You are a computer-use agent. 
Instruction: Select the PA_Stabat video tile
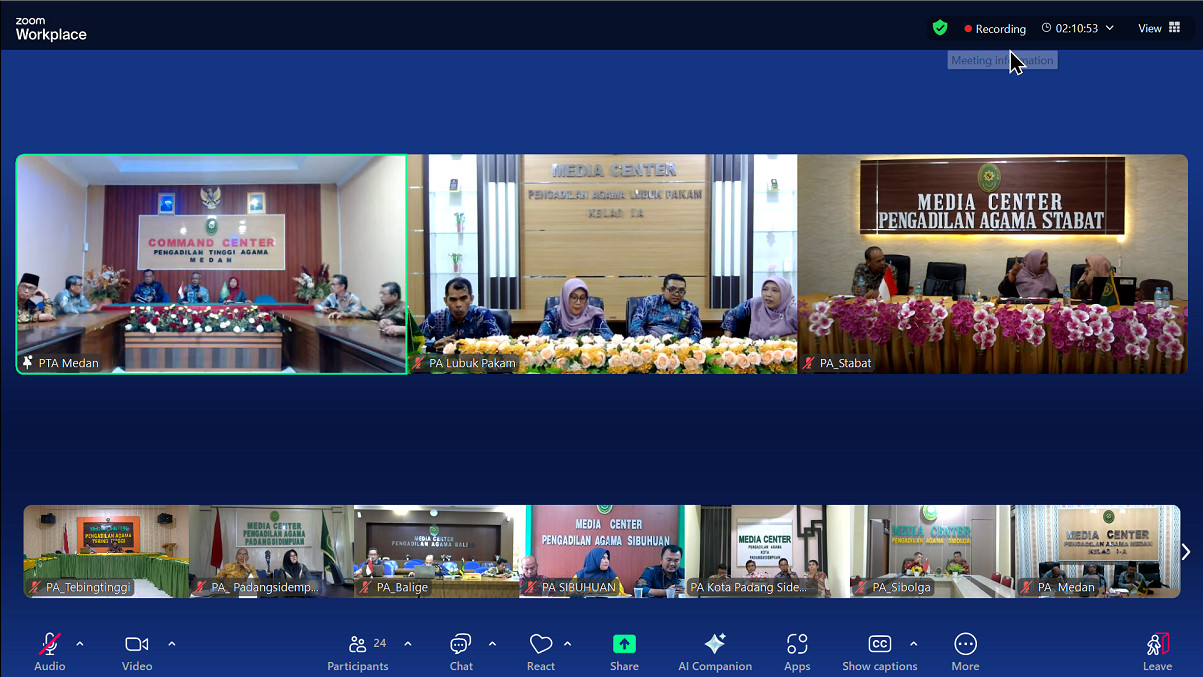tap(992, 264)
